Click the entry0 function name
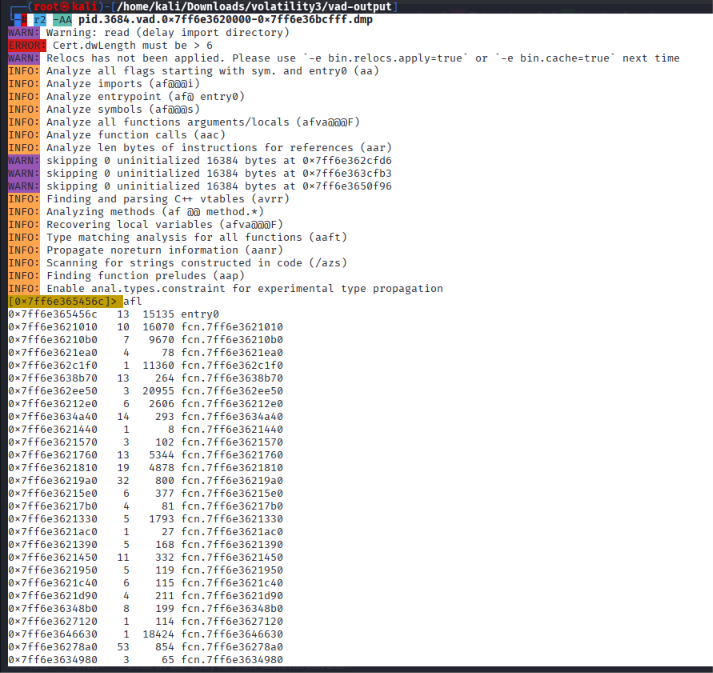This screenshot has width=713, height=673. [x=200, y=314]
